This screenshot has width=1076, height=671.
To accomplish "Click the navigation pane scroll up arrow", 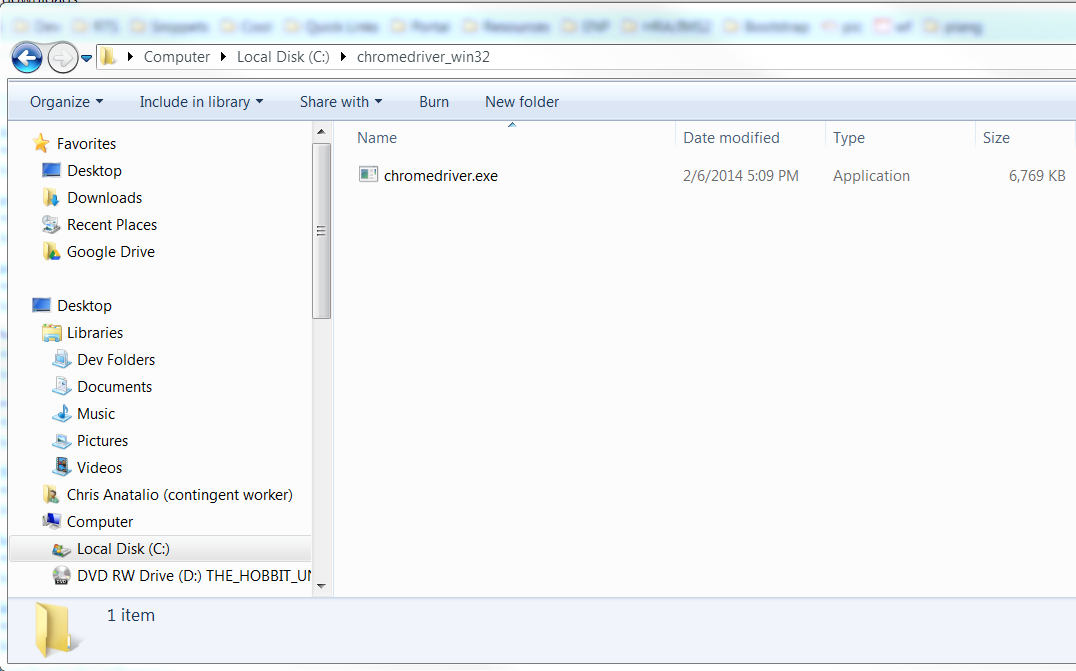I will click(321, 132).
